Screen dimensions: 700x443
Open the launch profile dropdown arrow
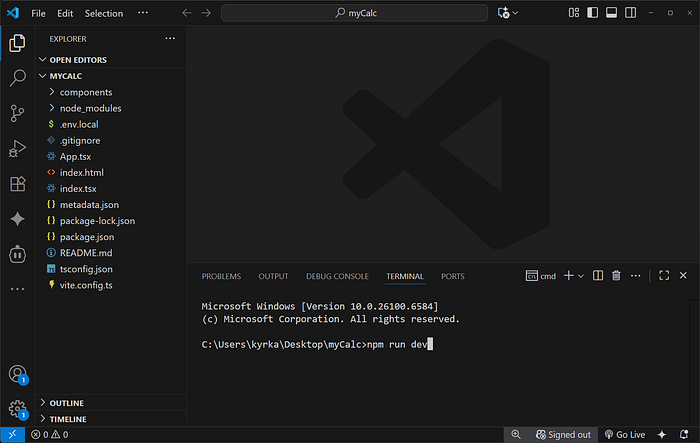pyautogui.click(x=581, y=276)
